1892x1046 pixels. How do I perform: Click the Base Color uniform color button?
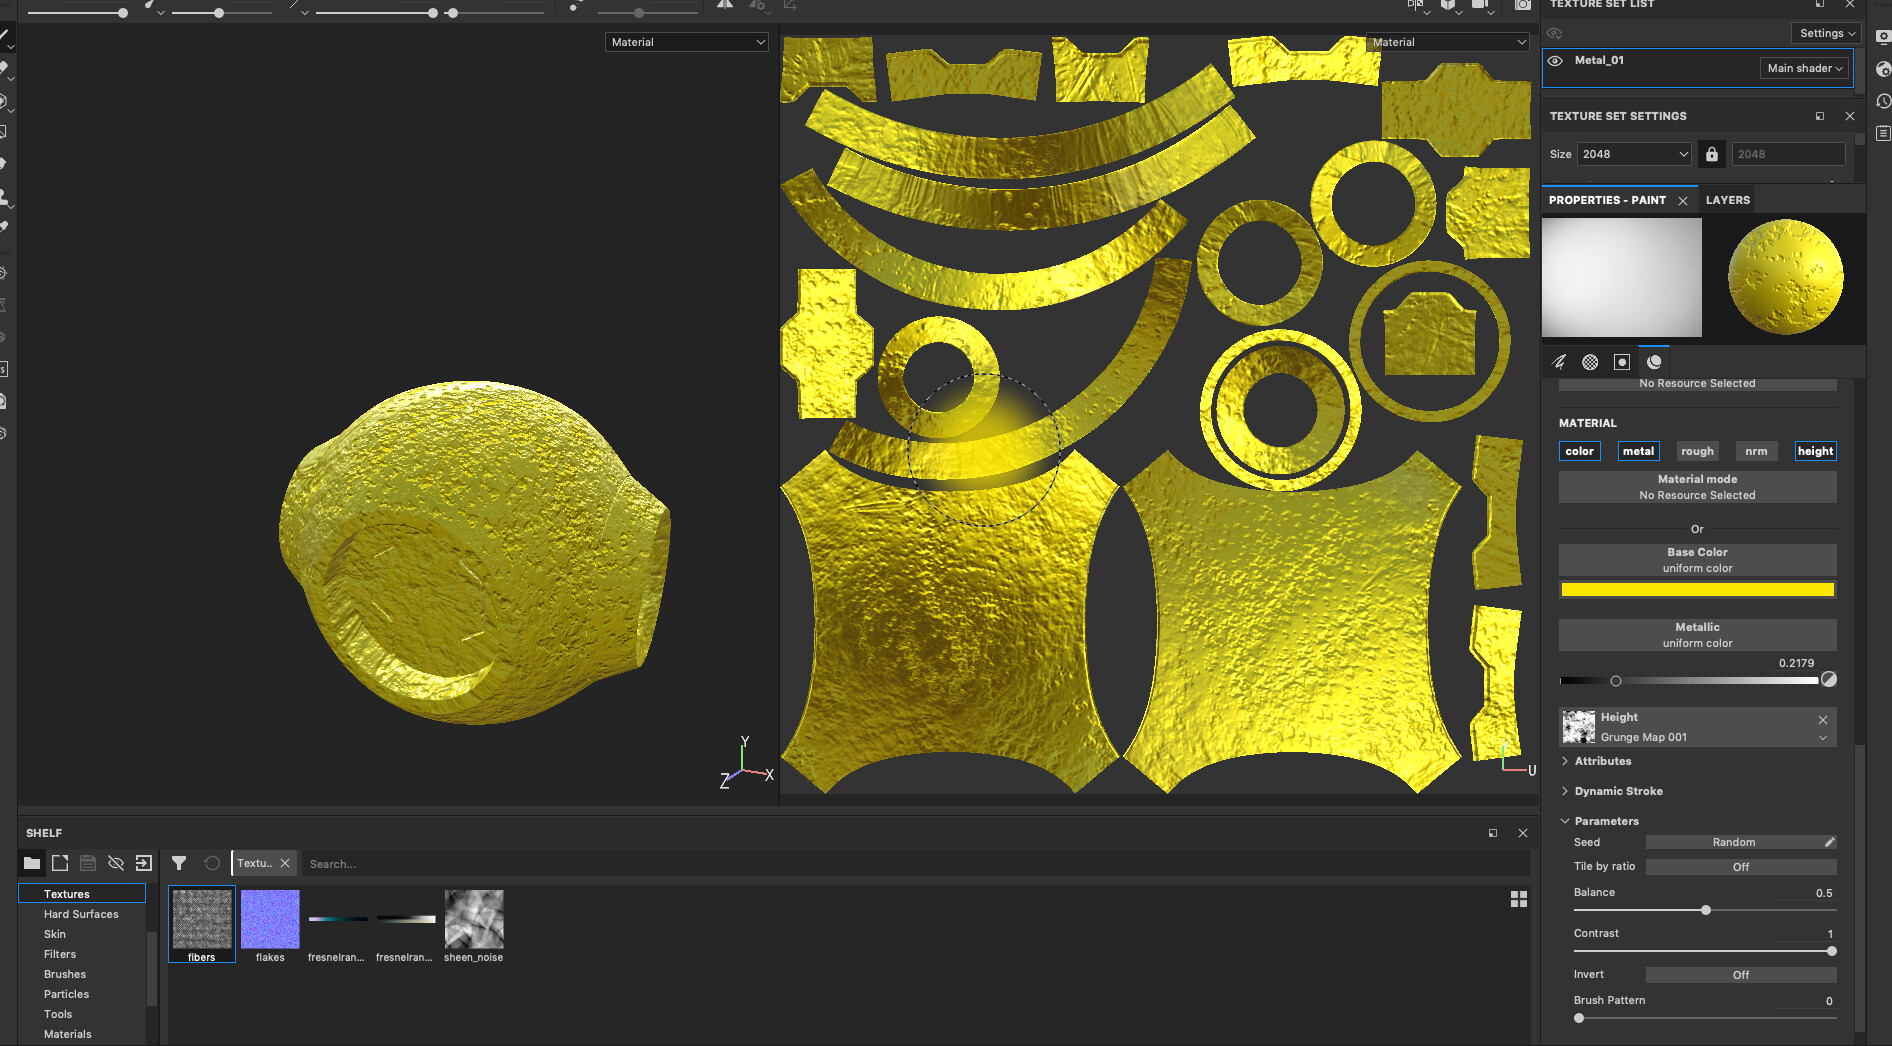(1697, 560)
